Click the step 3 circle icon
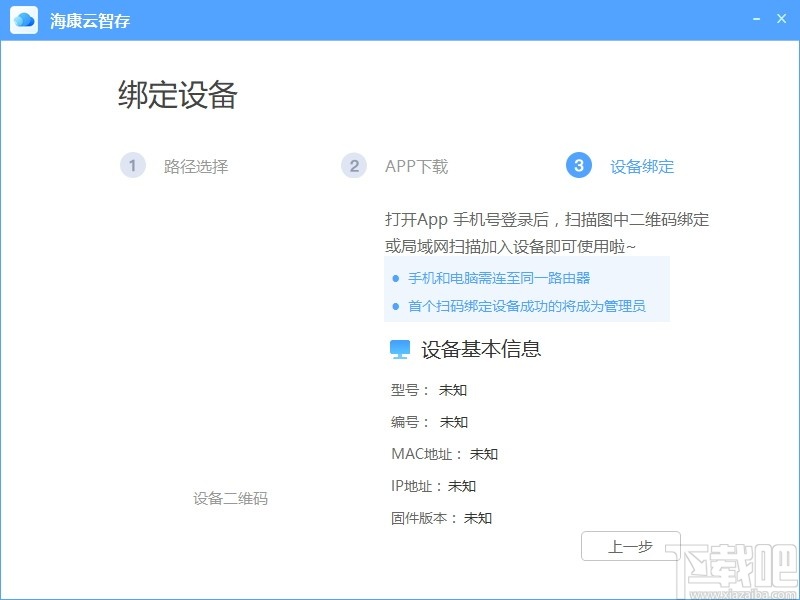The width and height of the screenshot is (800, 600). (x=578, y=166)
